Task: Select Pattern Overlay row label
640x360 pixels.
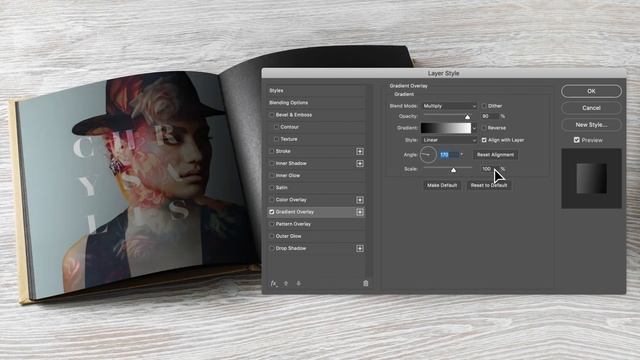Action: click(293, 224)
